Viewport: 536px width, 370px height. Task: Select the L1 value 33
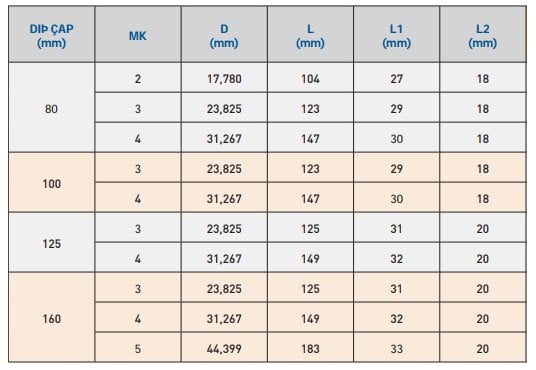pyautogui.click(x=397, y=348)
